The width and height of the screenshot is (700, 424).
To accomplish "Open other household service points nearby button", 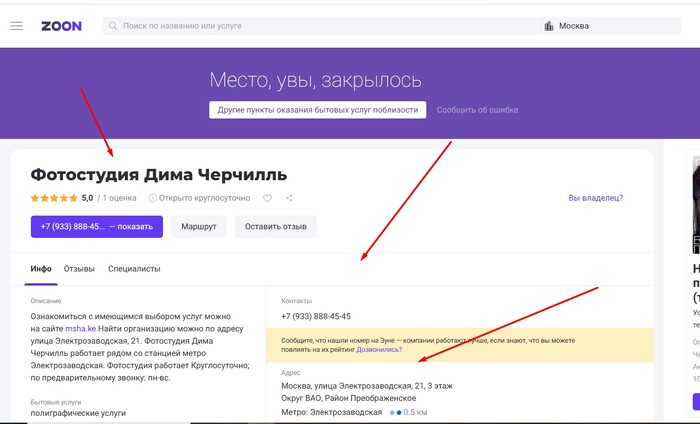I will [x=317, y=110].
